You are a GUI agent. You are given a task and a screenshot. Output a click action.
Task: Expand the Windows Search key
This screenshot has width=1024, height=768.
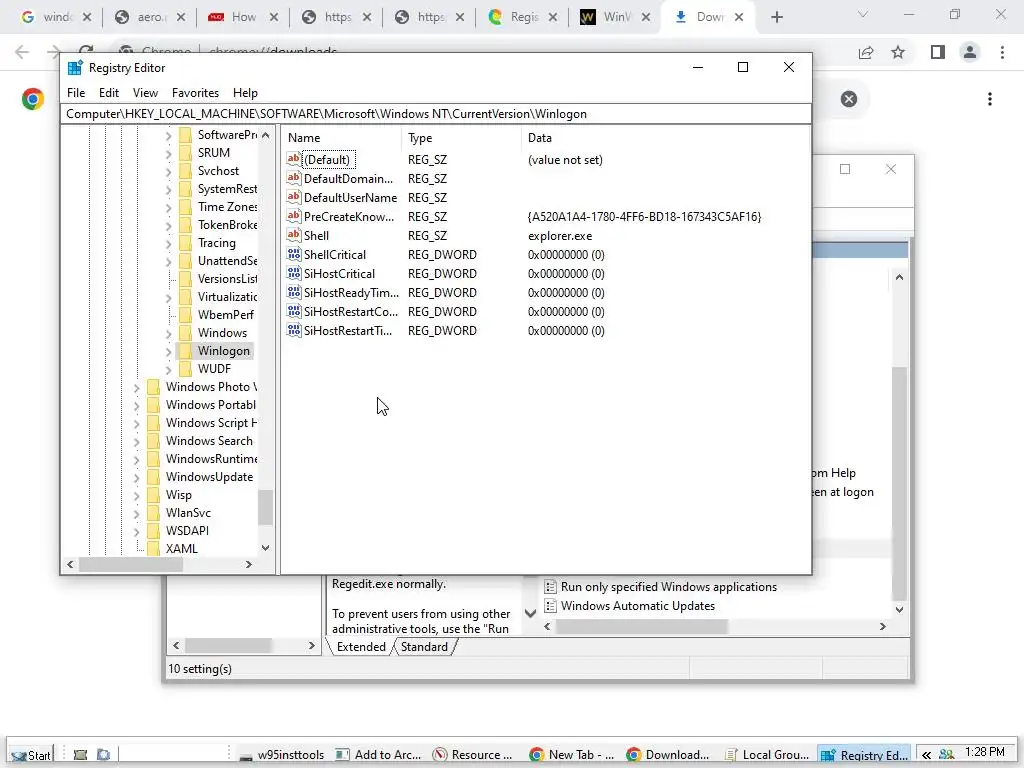[136, 441]
